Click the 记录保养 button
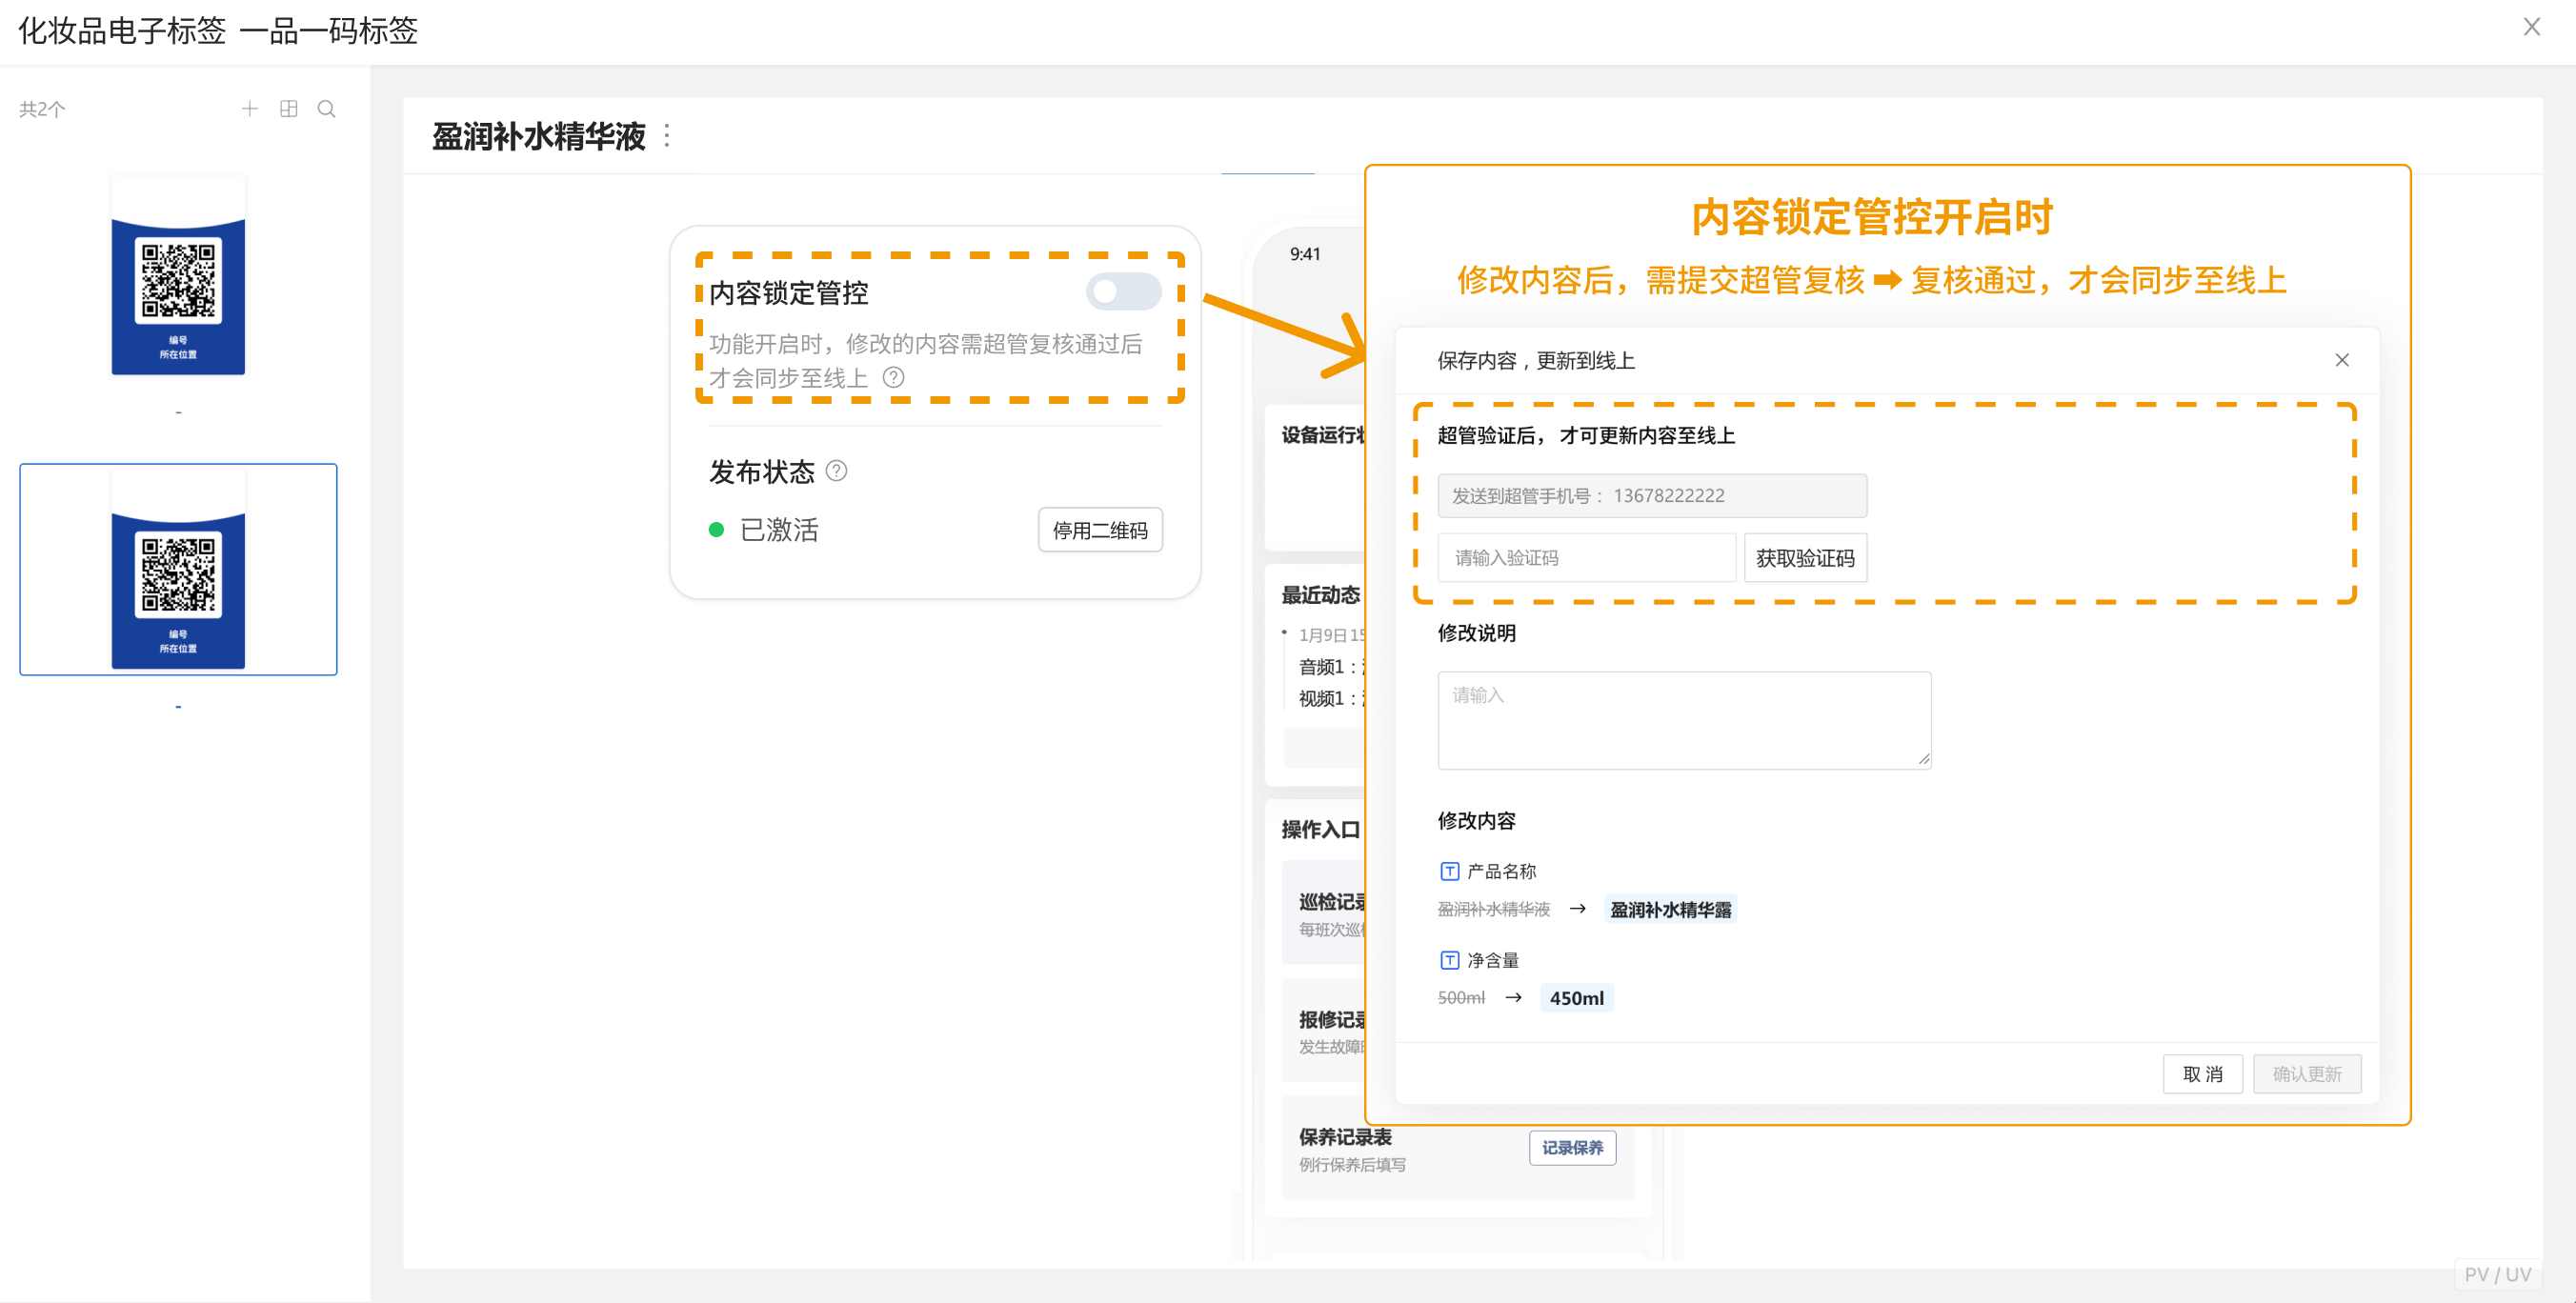Screen dimensions: 2576x1303 1571,1148
